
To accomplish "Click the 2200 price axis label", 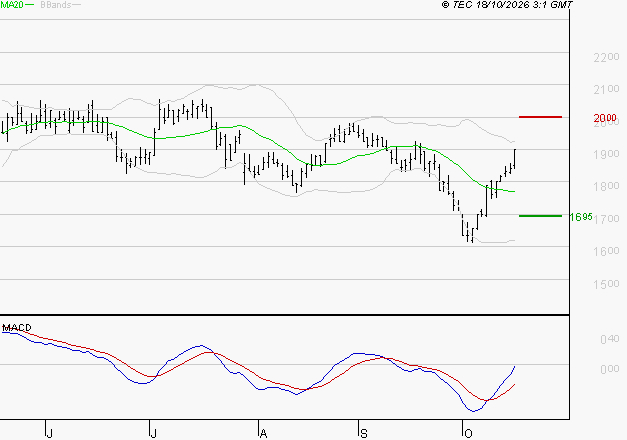I will coord(606,57).
